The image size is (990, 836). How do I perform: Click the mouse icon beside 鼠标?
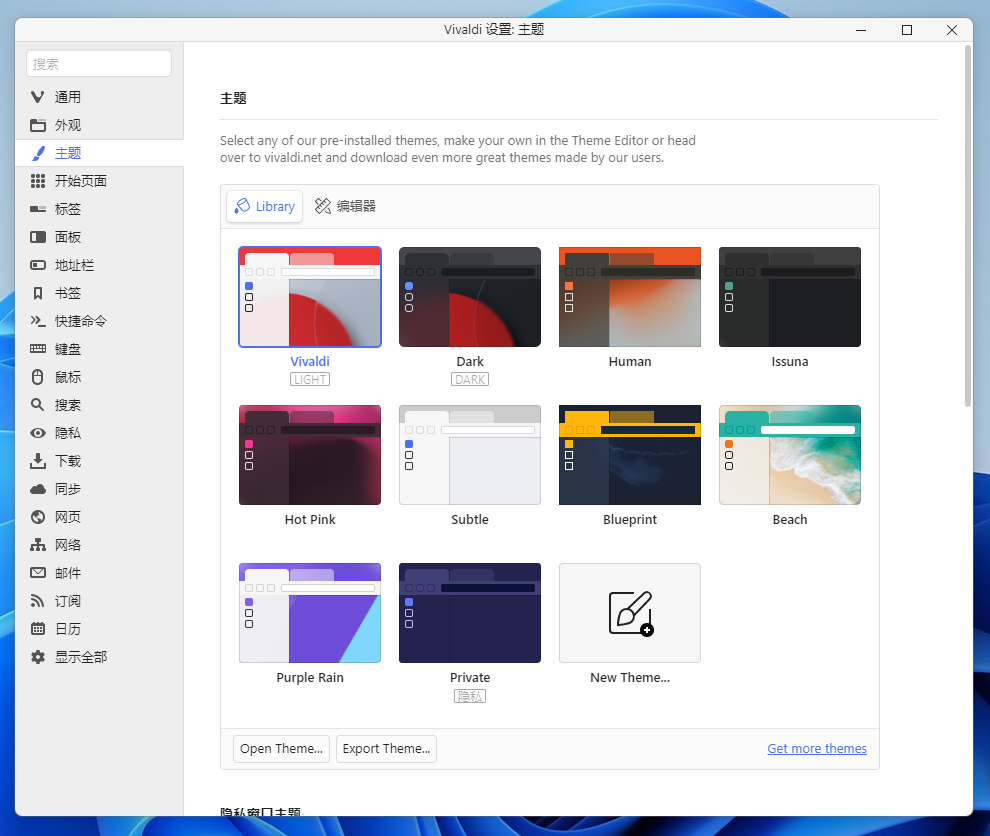(38, 377)
